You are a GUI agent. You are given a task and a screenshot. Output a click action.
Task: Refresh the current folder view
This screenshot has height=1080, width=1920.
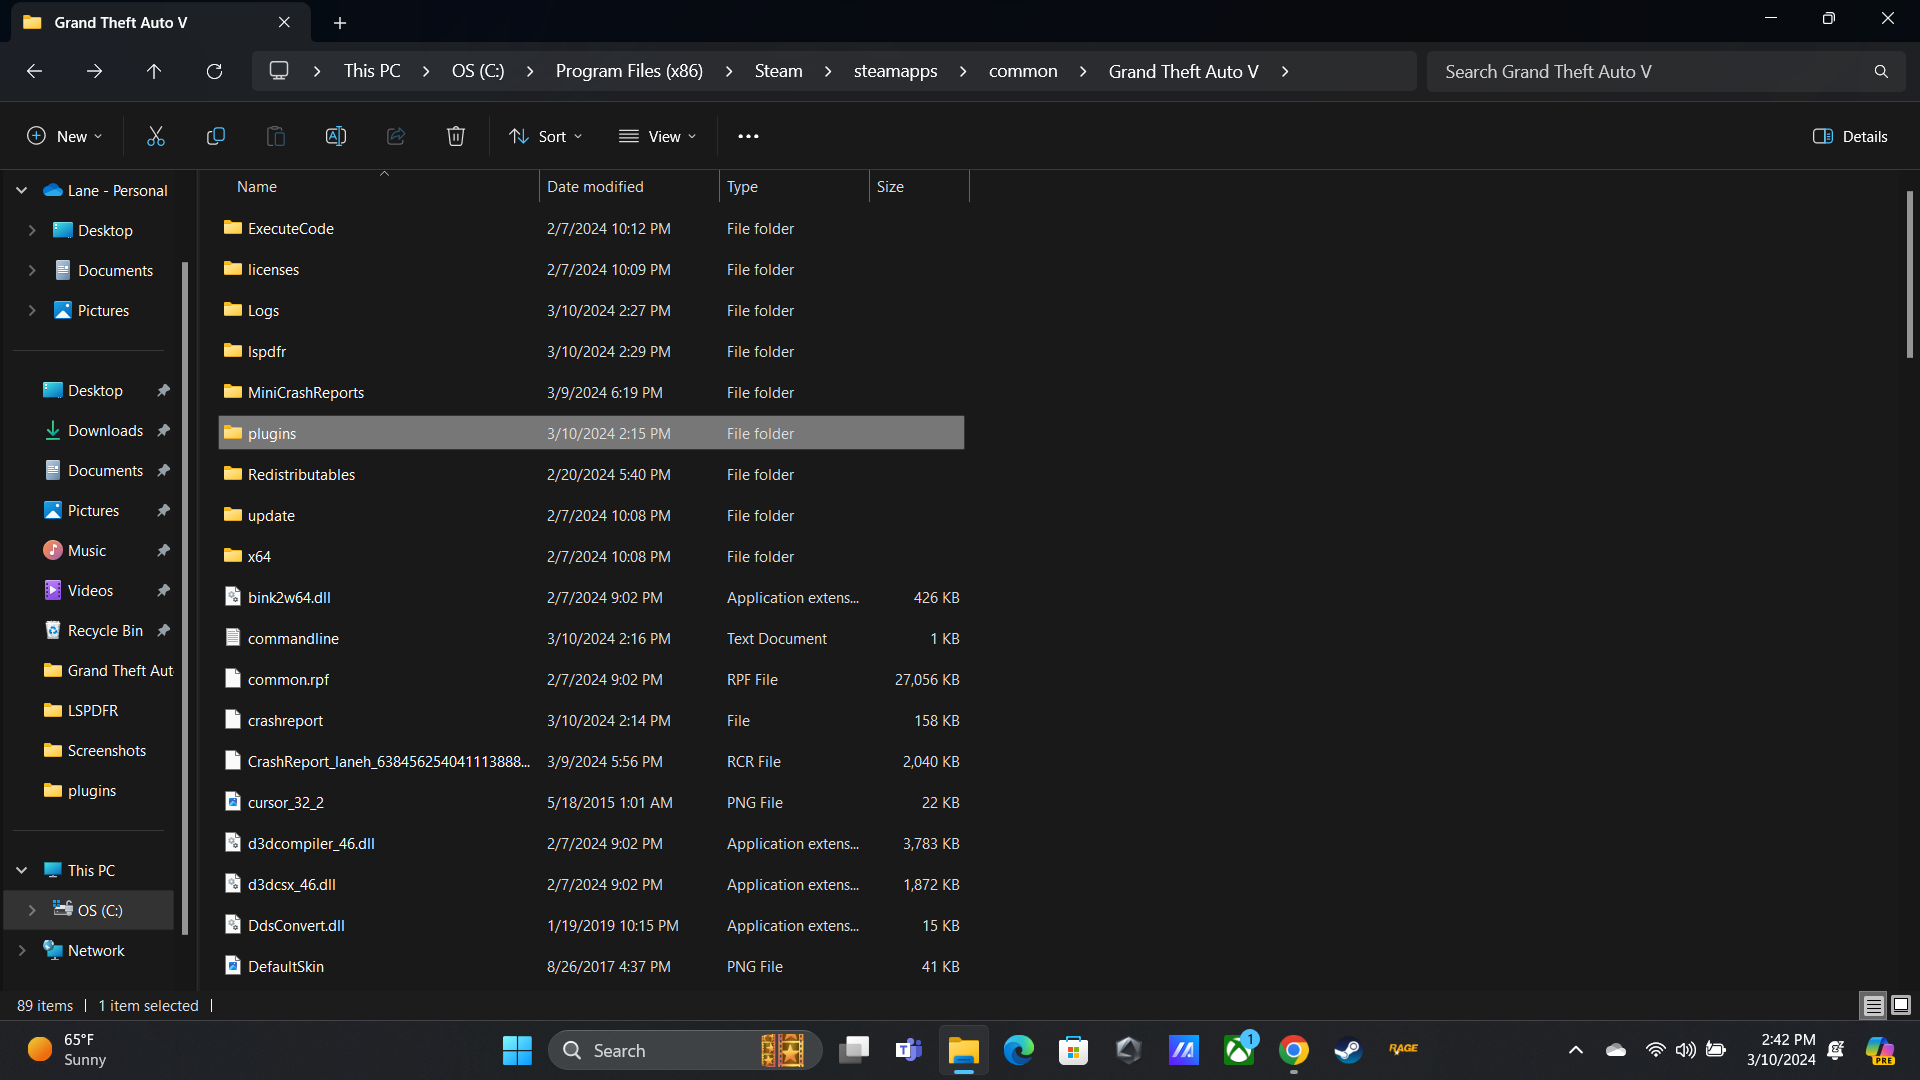(x=214, y=71)
